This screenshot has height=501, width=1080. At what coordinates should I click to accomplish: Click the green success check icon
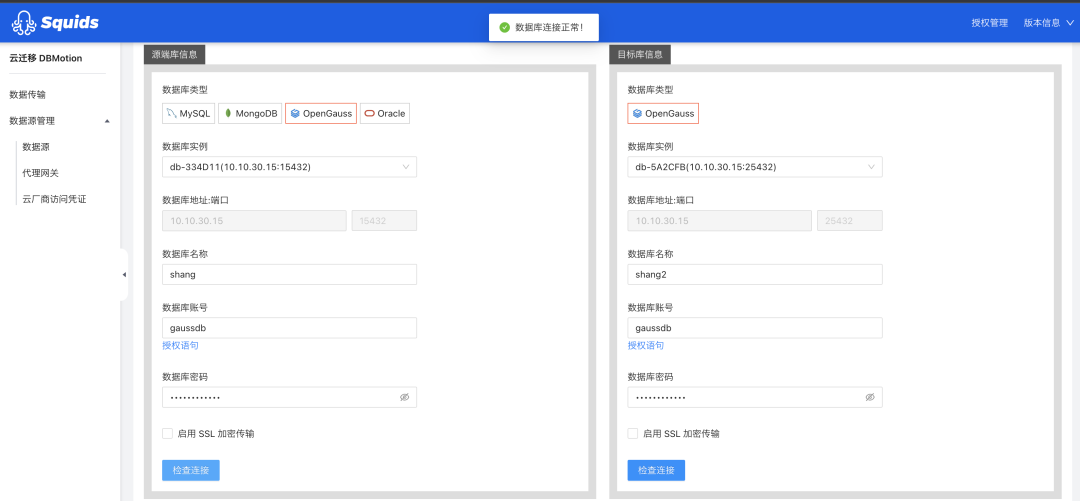tap(505, 28)
